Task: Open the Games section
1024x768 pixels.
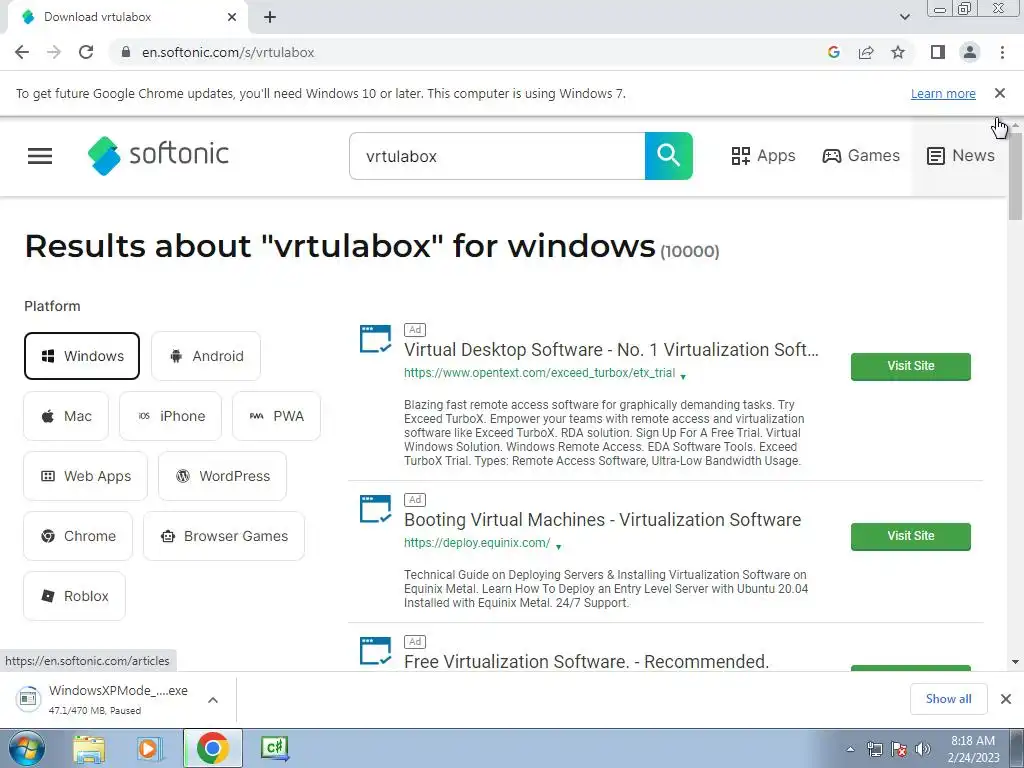Action: point(861,155)
